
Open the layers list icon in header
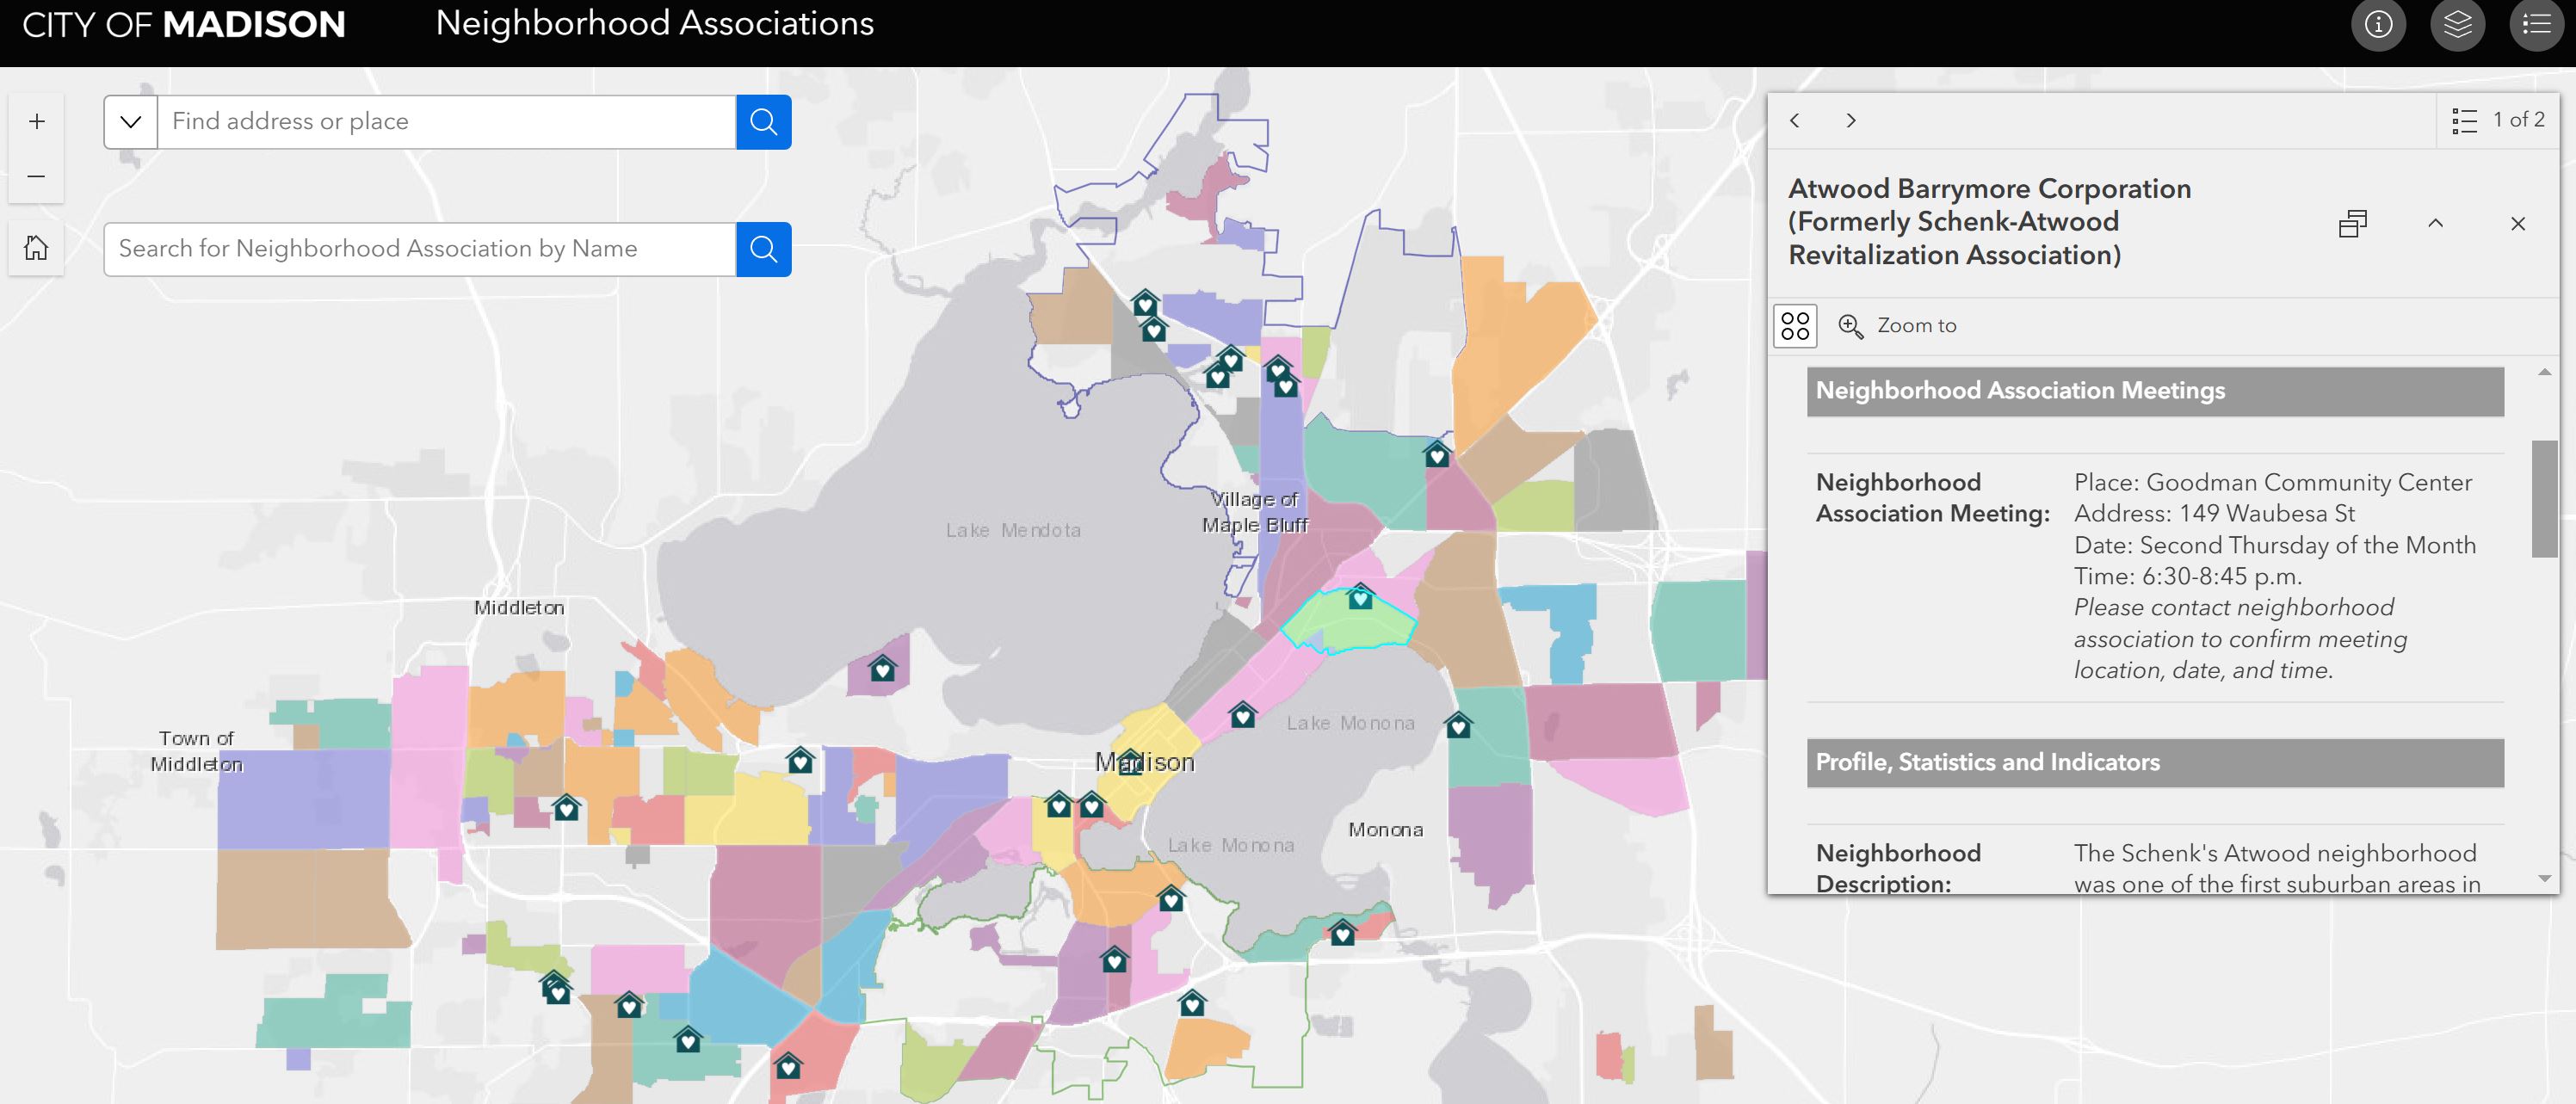coord(2457,24)
